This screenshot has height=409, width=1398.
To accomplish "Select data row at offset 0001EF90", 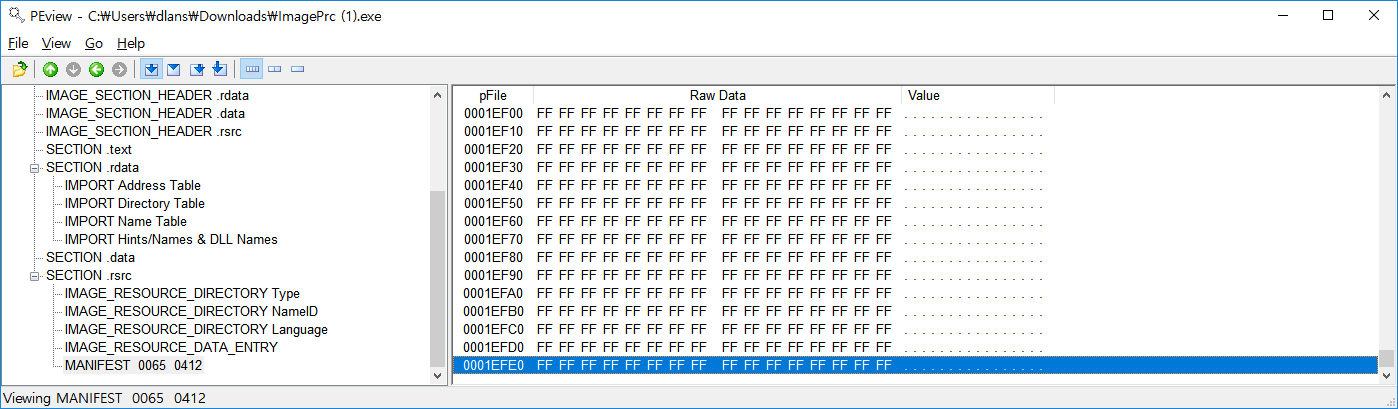I will click(915, 275).
